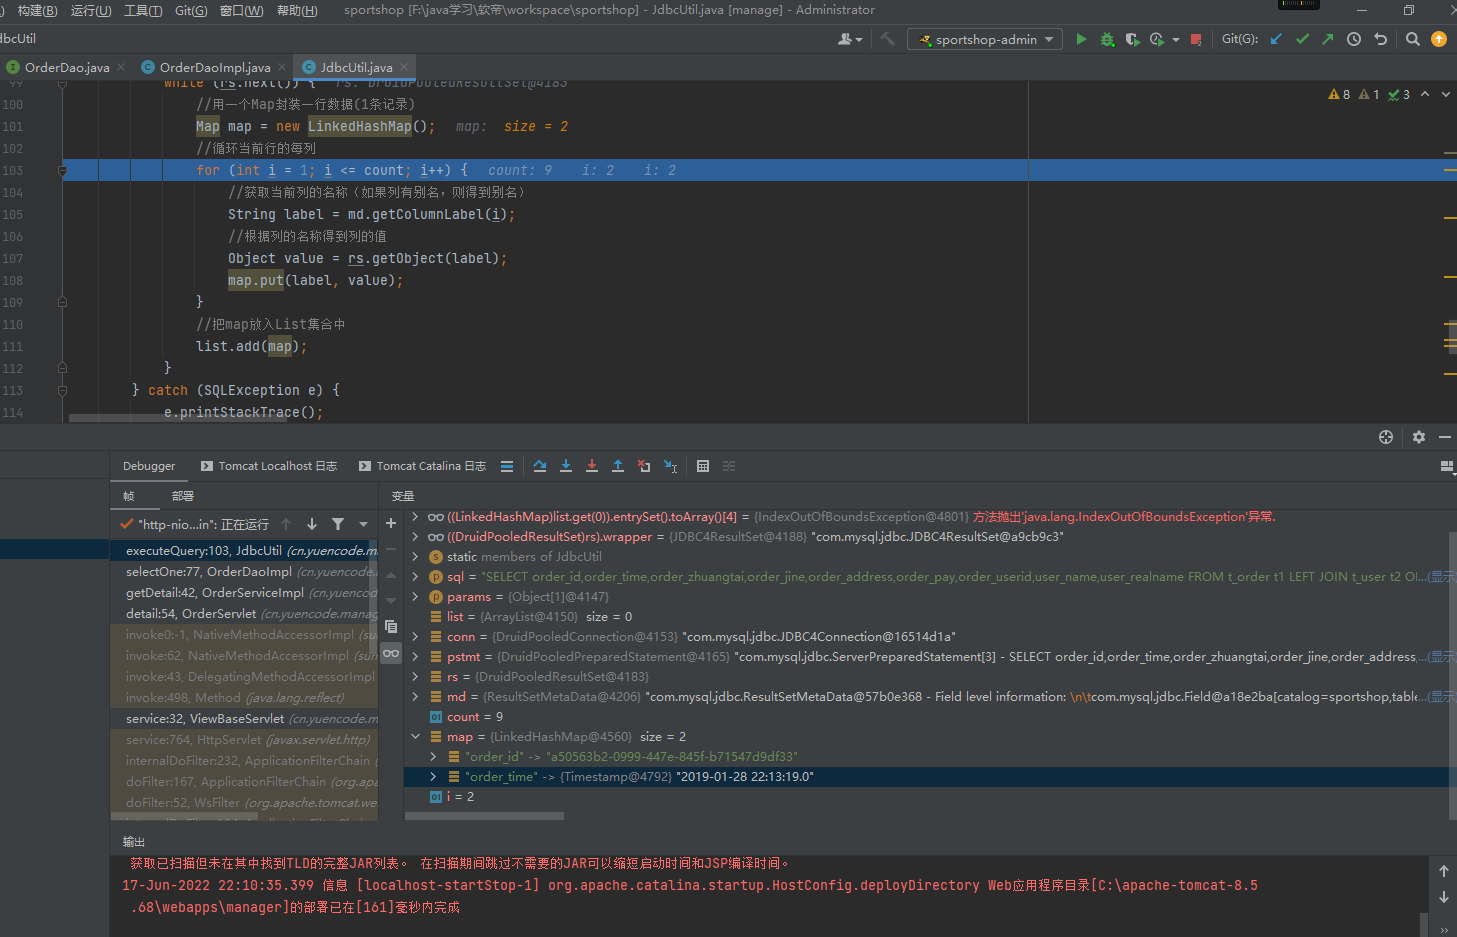Image resolution: width=1457 pixels, height=937 pixels.
Task: Open the Git(G) menu
Action: point(191,10)
